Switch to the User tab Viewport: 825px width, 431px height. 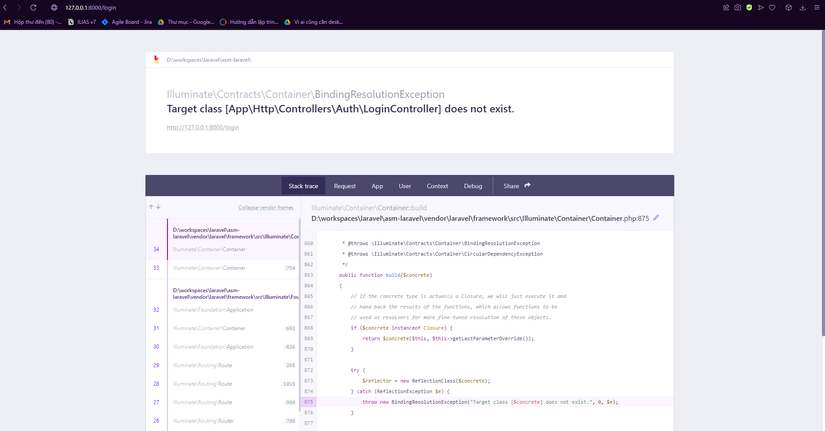pos(405,186)
